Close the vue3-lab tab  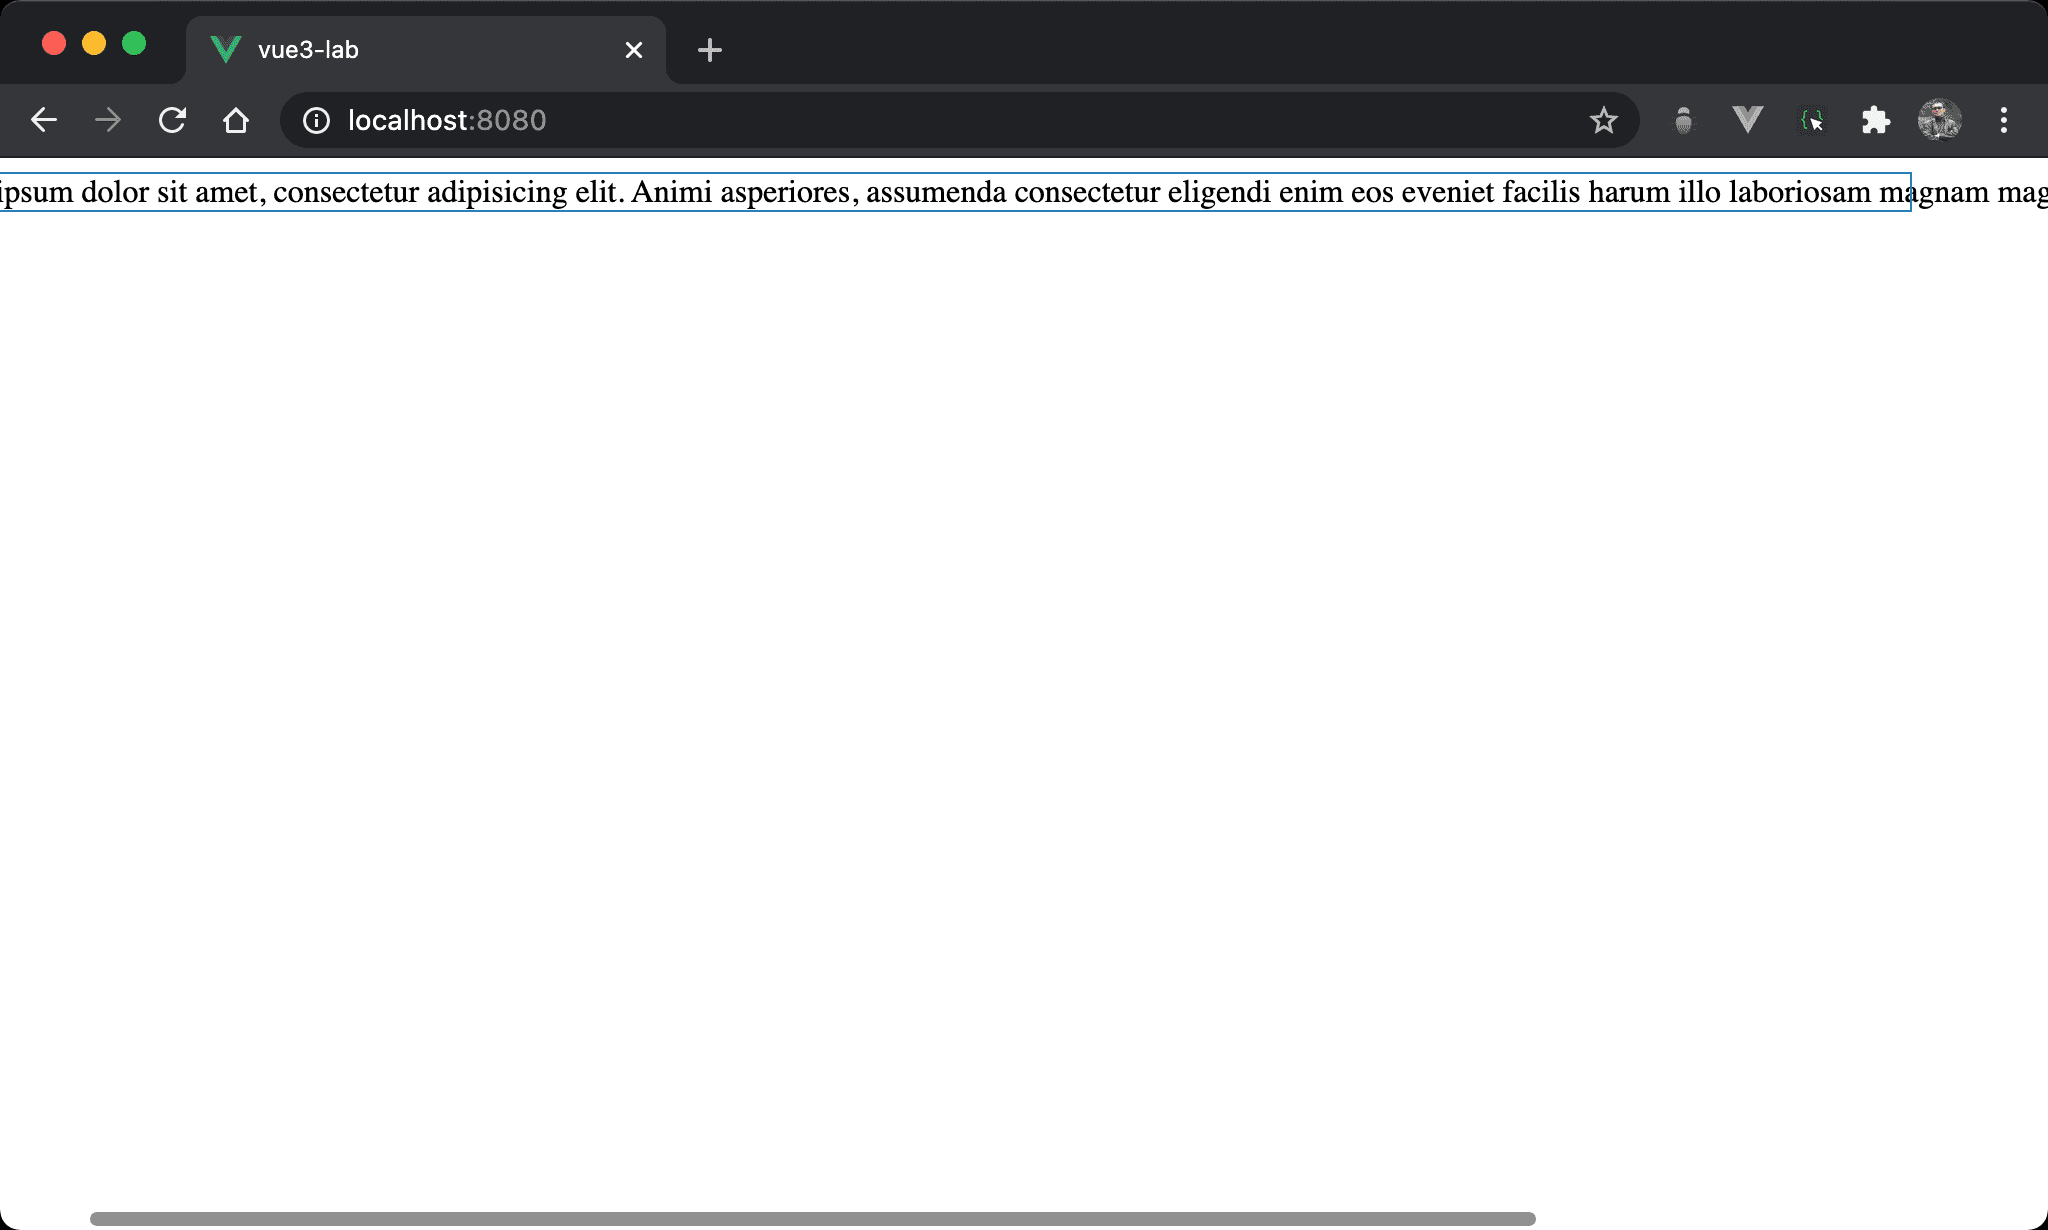[x=633, y=50]
